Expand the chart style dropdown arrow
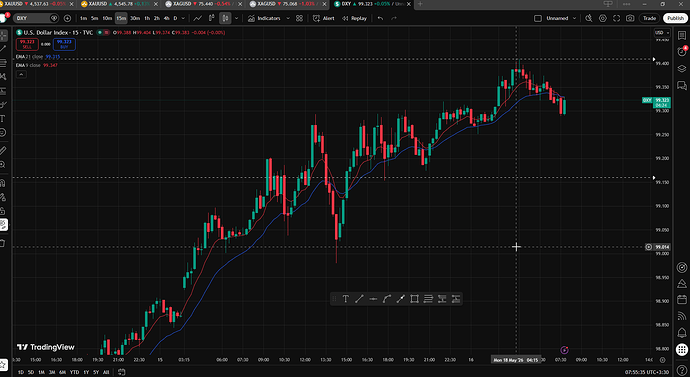The width and height of the screenshot is (690, 377). (x=237, y=18)
